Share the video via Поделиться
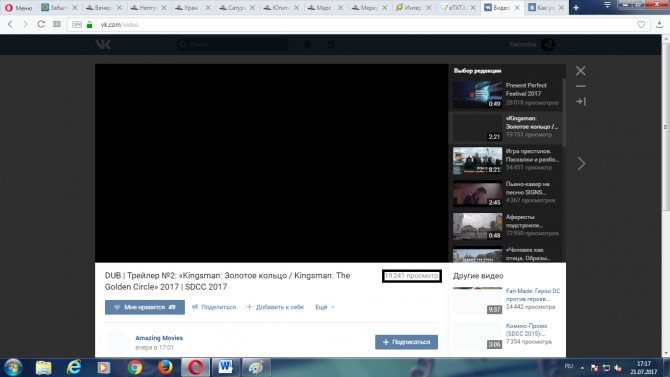 coord(214,307)
